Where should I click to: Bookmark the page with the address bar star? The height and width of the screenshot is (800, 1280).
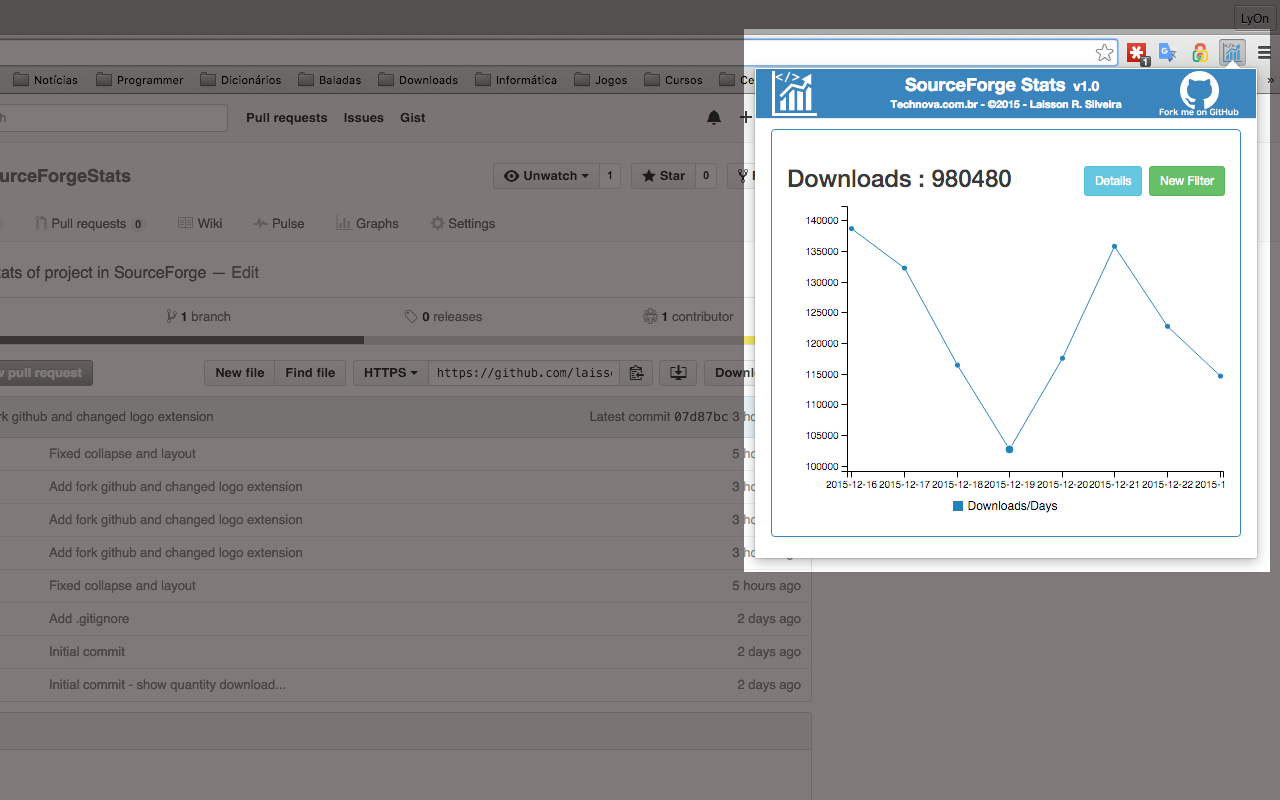[x=1104, y=52]
